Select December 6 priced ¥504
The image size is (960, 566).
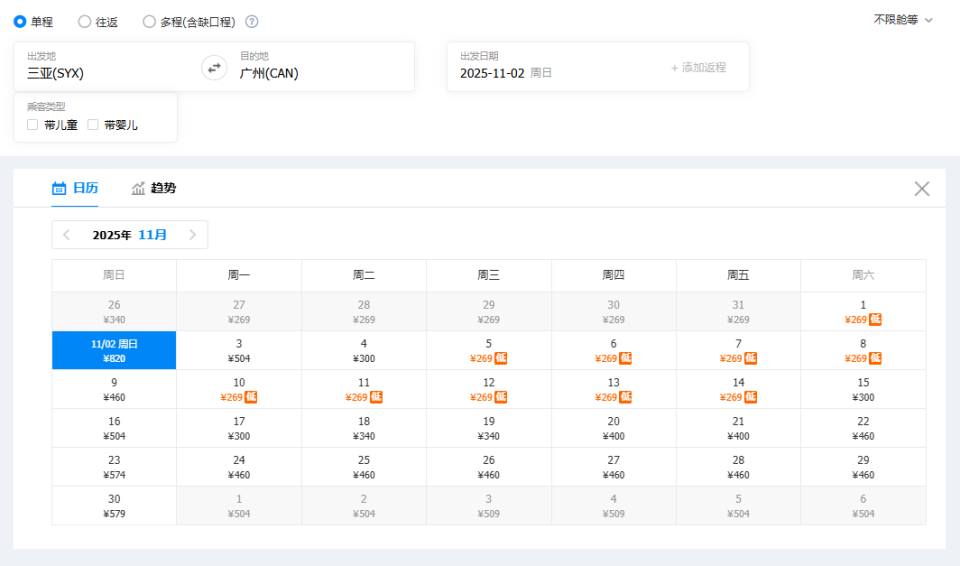pyautogui.click(x=863, y=506)
